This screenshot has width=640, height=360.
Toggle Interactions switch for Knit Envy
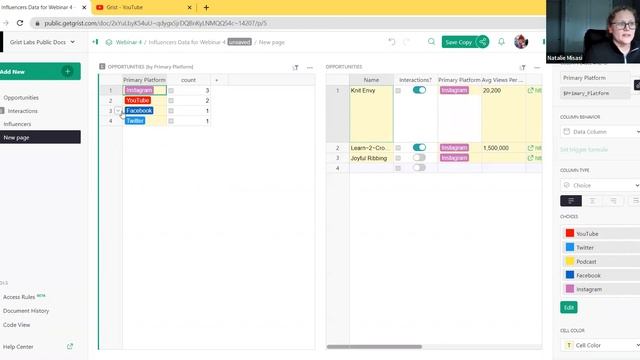tap(419, 90)
